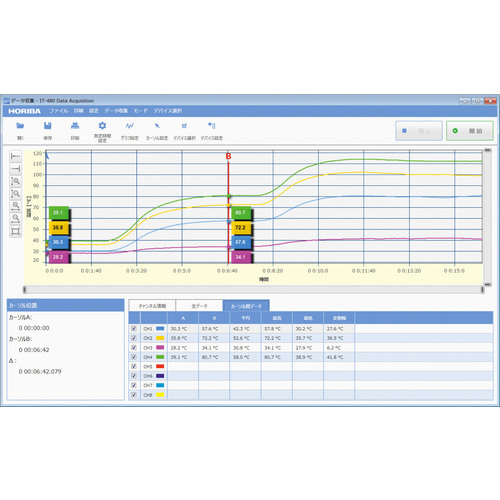Click the CH5 red color swatch

(160, 366)
